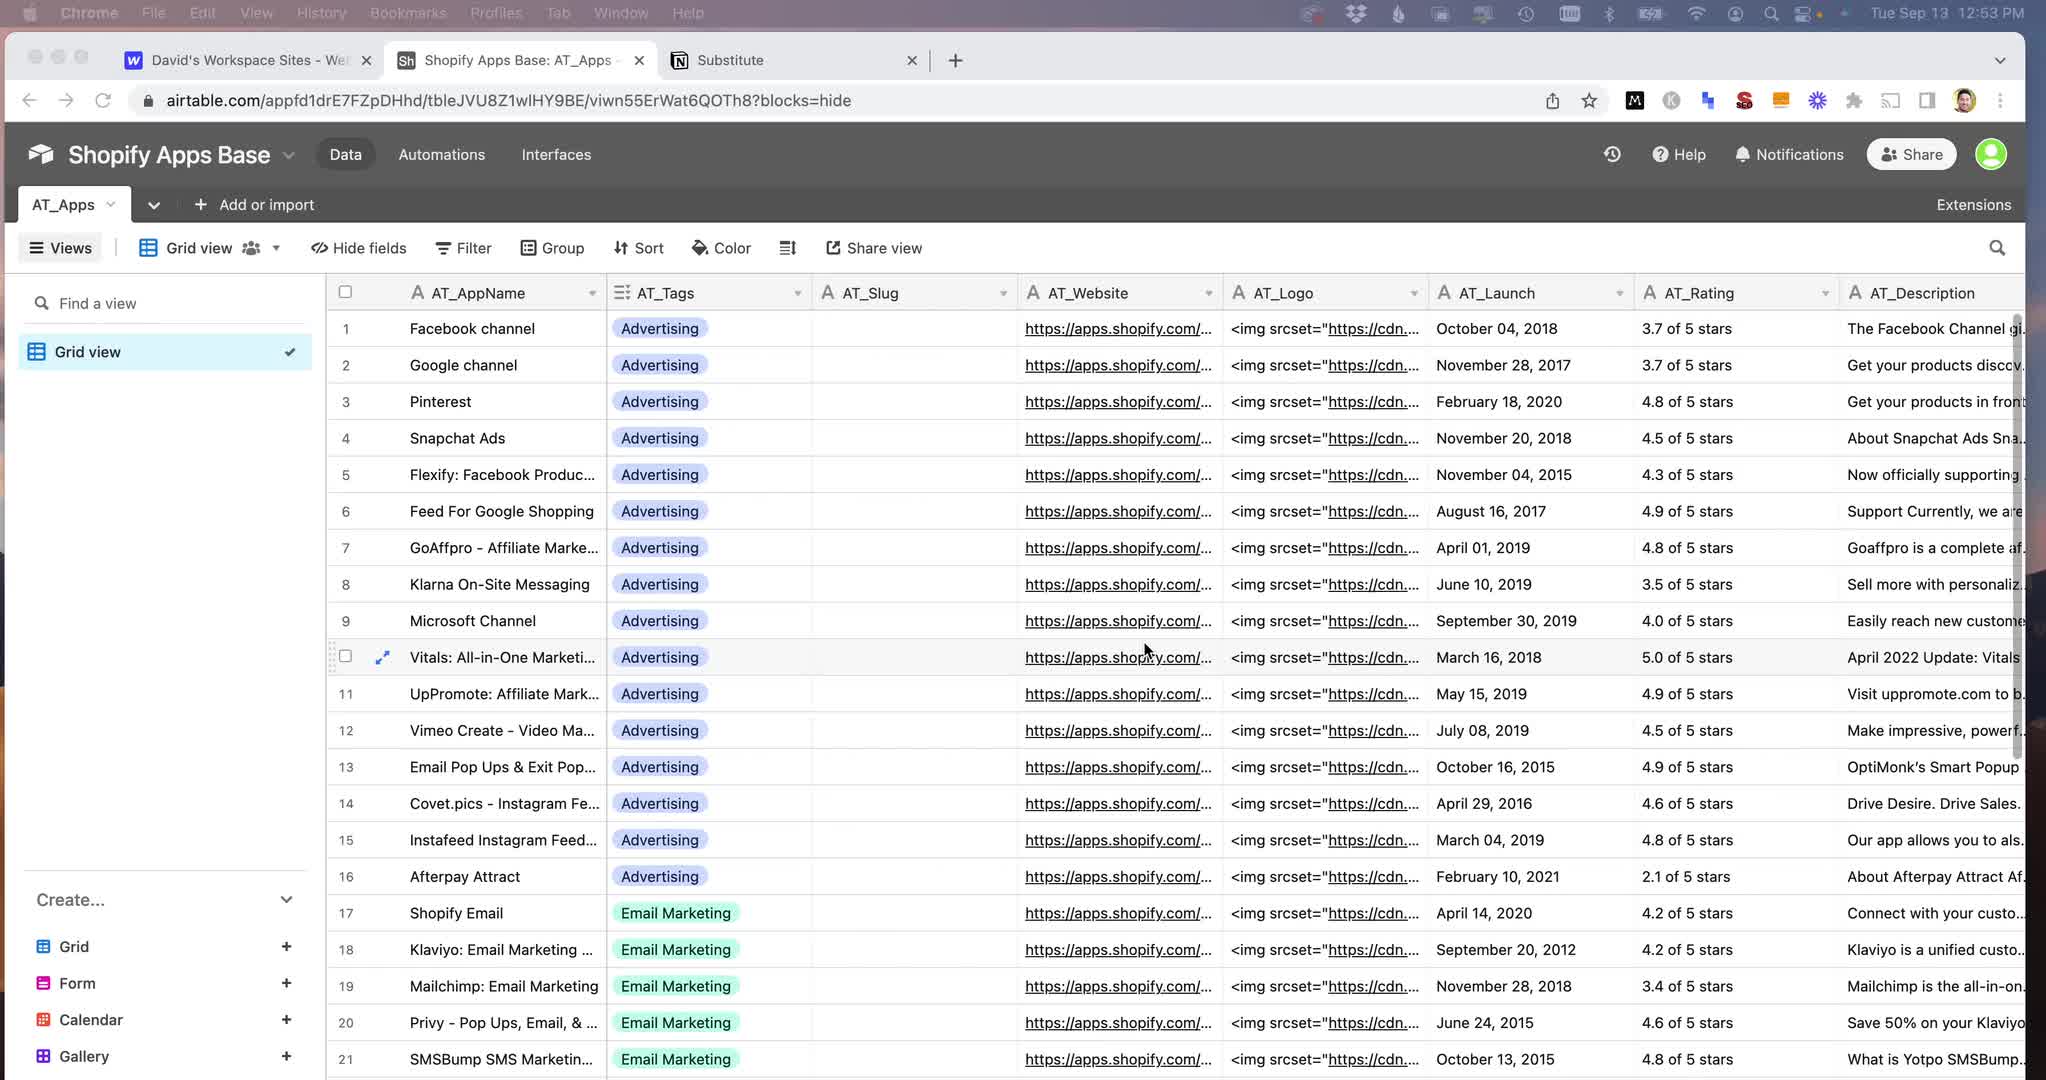Click Email Marketing tag in Shopify Email row
Screen dimensions: 2046x1080
tap(675, 913)
